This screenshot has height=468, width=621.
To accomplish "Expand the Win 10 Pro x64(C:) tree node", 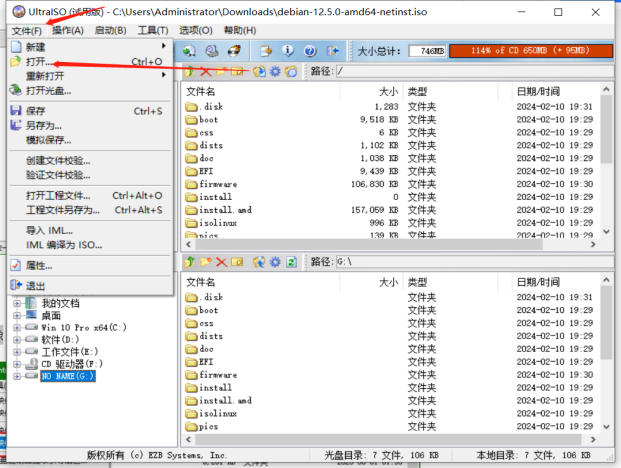I will [17, 327].
